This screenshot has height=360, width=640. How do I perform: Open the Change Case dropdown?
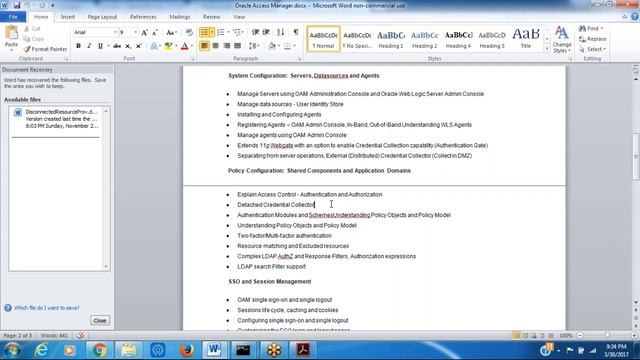pos(171,32)
